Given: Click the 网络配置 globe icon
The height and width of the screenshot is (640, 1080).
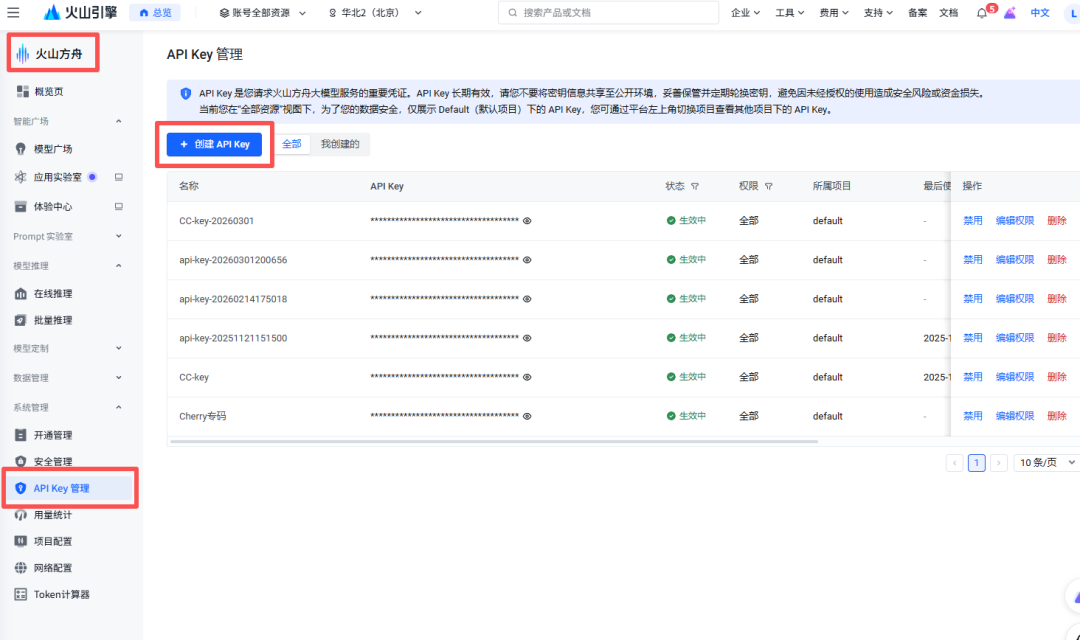Looking at the screenshot, I should coord(21,568).
